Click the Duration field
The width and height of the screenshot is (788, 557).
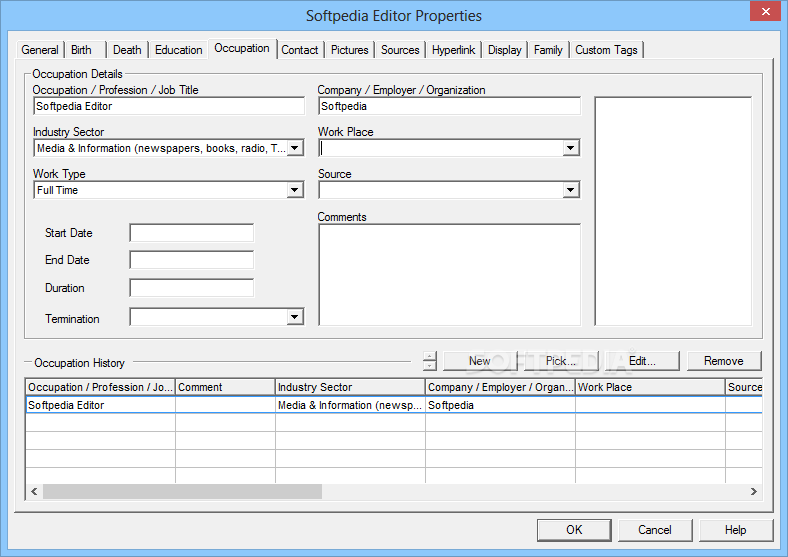pyautogui.click(x=191, y=288)
